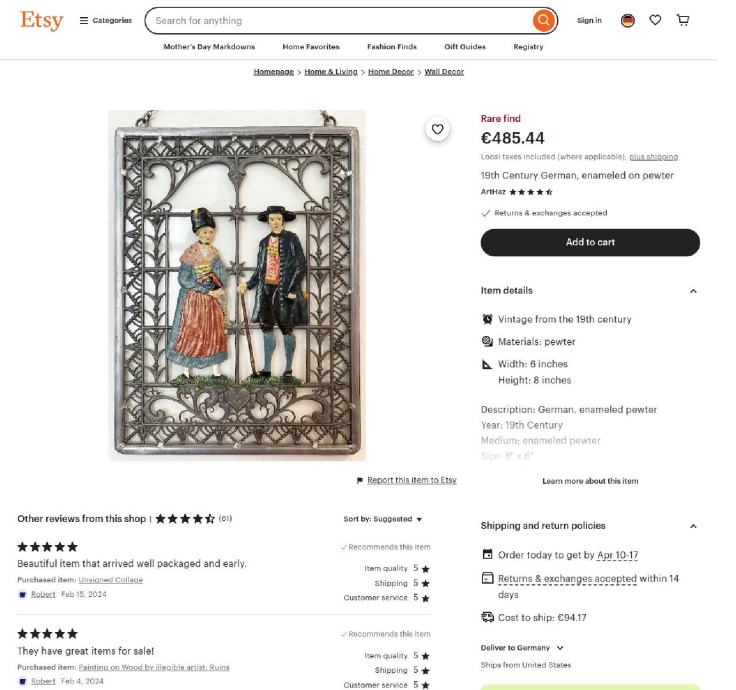Viewport: 736px width, 690px height.
Task: Click the German flag region icon
Action: click(627, 20)
